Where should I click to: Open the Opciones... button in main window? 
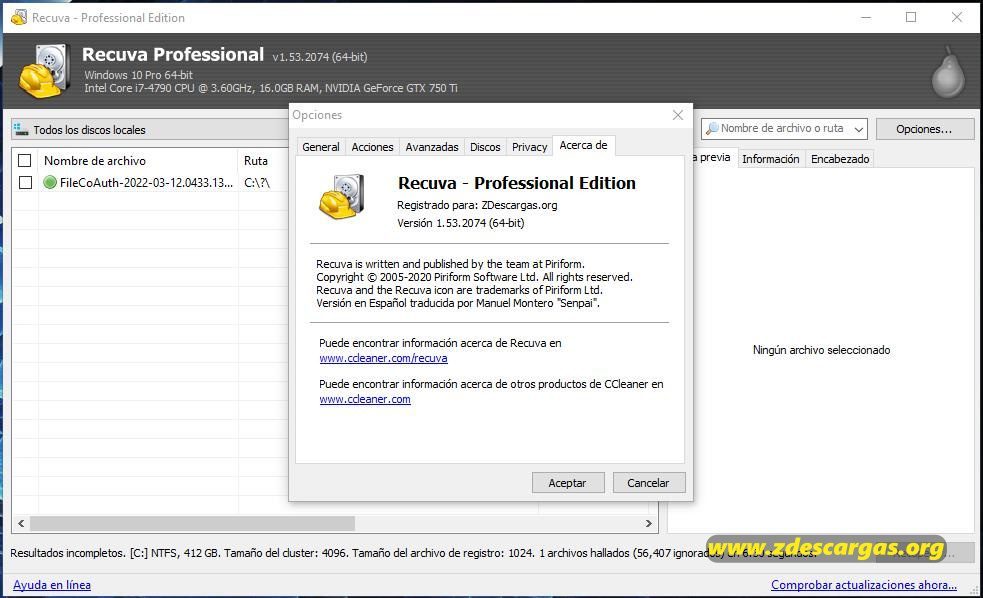[925, 129]
